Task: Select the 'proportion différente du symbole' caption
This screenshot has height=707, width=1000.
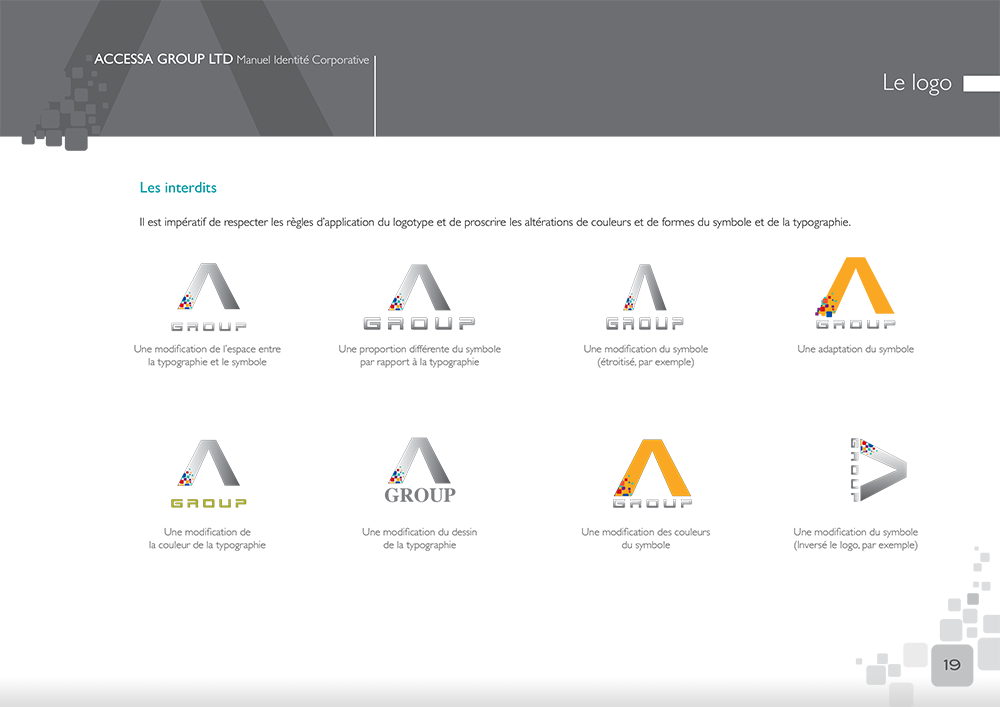Action: pyautogui.click(x=419, y=349)
